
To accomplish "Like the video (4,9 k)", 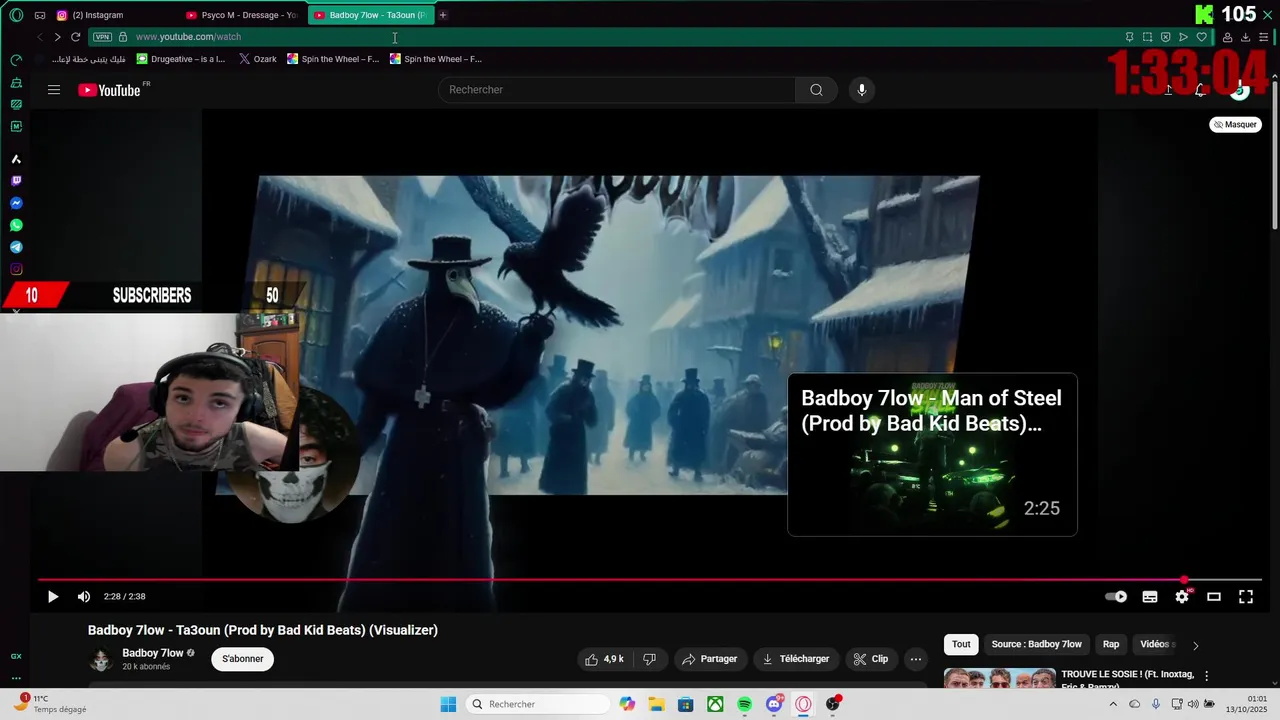I will [605, 659].
